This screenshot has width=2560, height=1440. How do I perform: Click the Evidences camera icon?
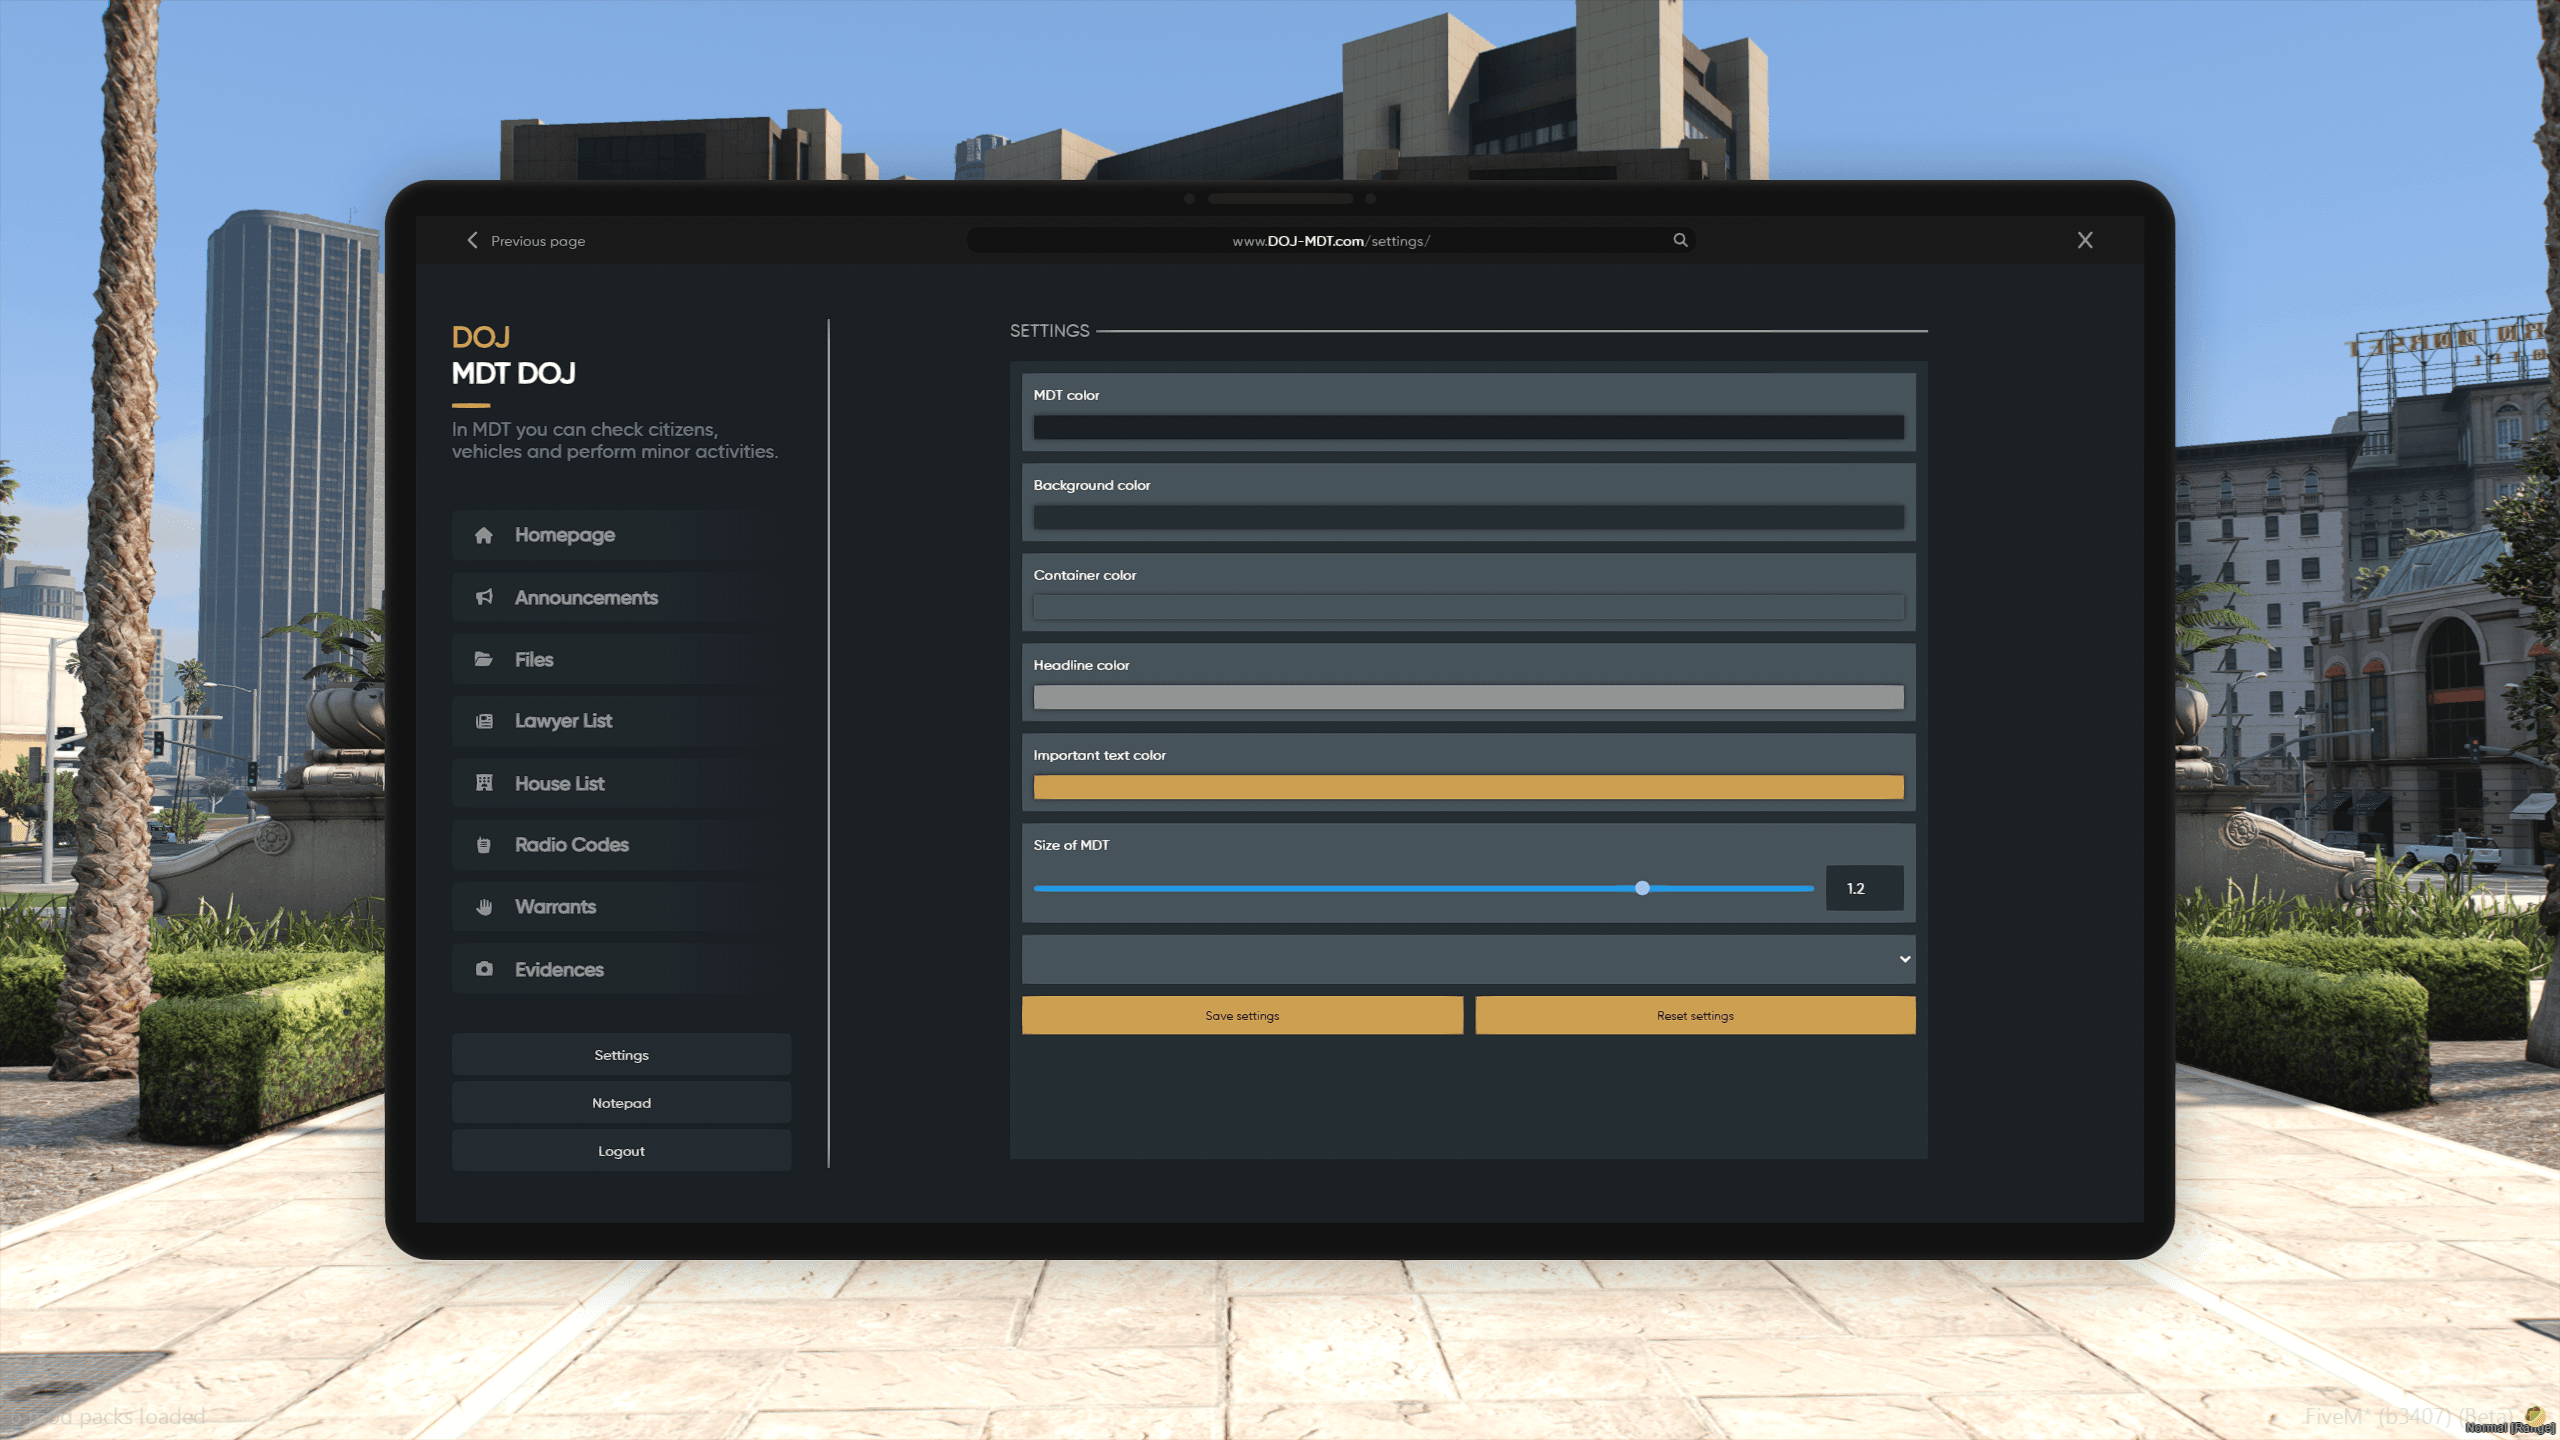coord(484,969)
